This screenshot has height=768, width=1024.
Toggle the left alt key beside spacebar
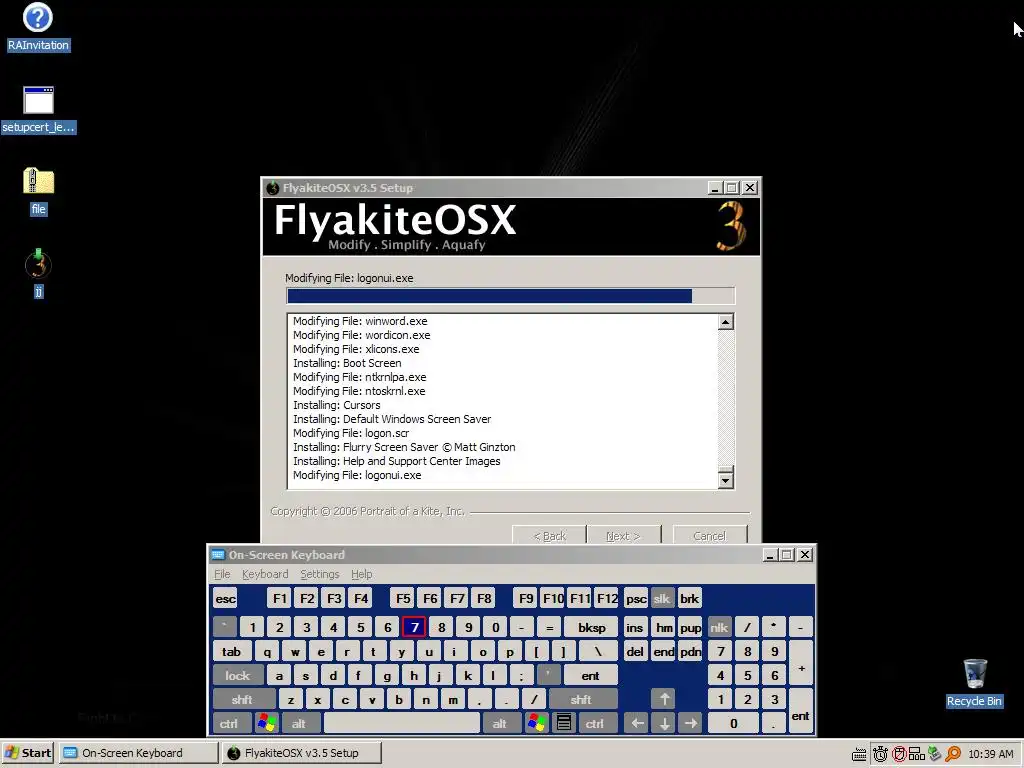pos(300,723)
